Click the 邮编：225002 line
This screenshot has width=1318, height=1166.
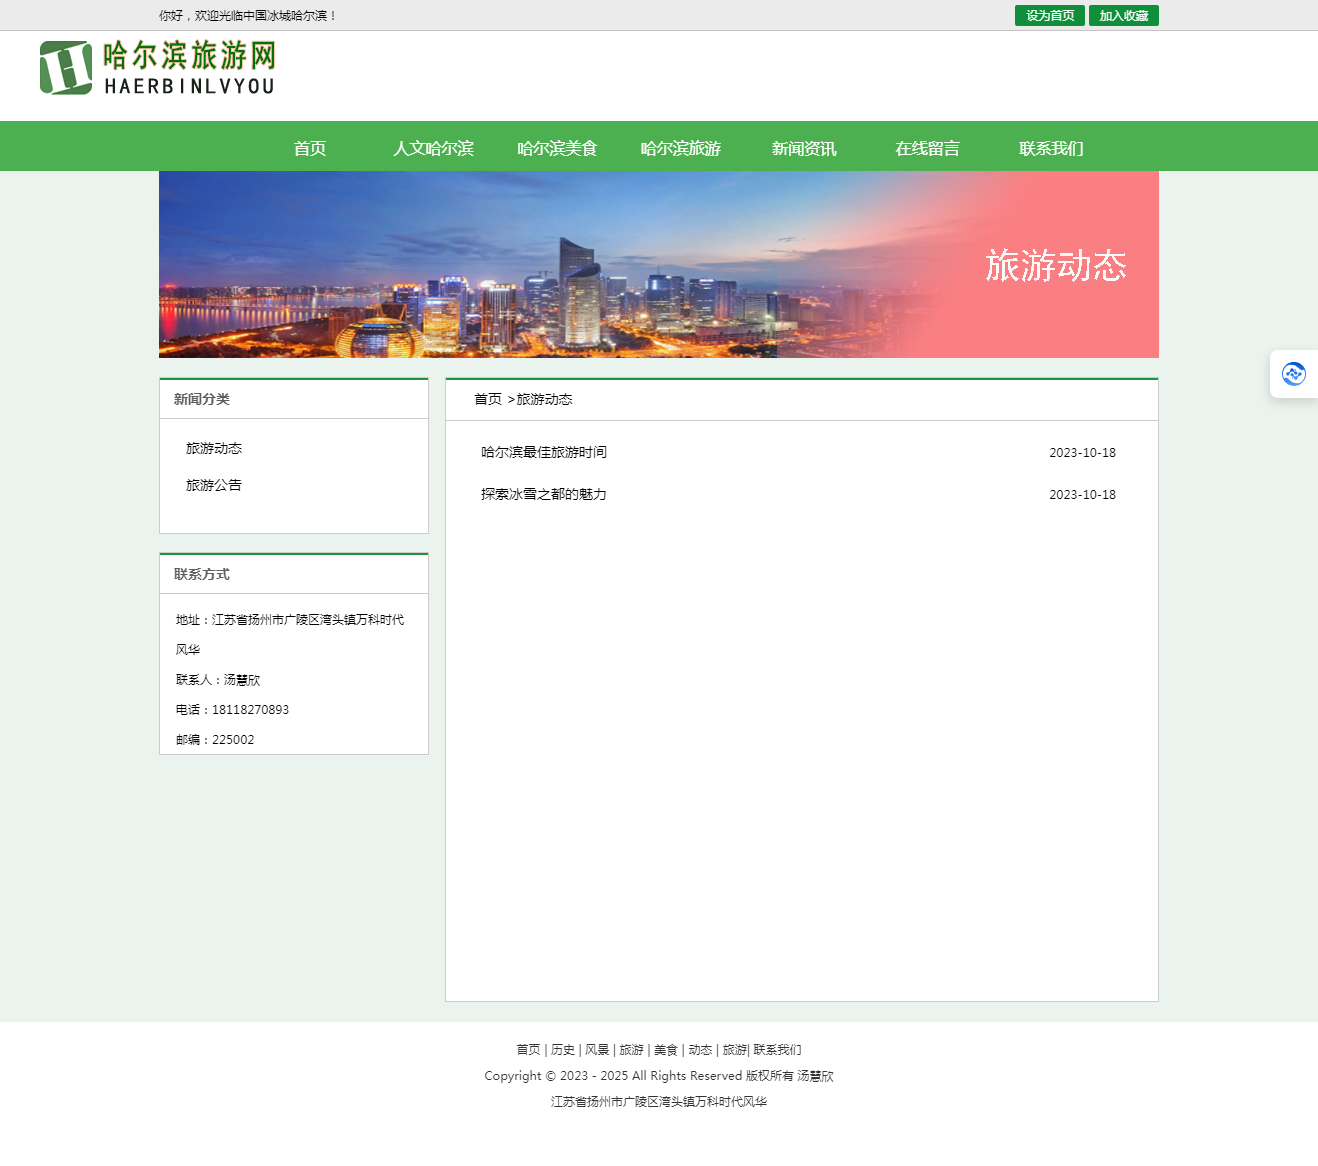pyautogui.click(x=215, y=740)
